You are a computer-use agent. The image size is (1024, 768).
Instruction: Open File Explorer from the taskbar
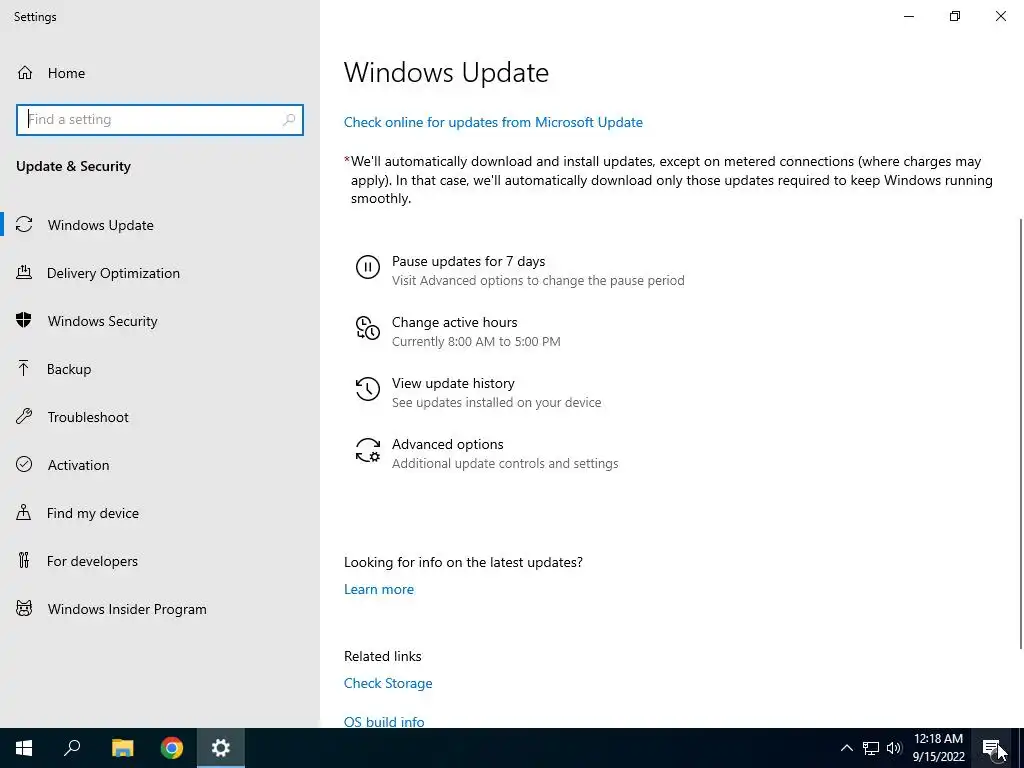tap(122, 748)
